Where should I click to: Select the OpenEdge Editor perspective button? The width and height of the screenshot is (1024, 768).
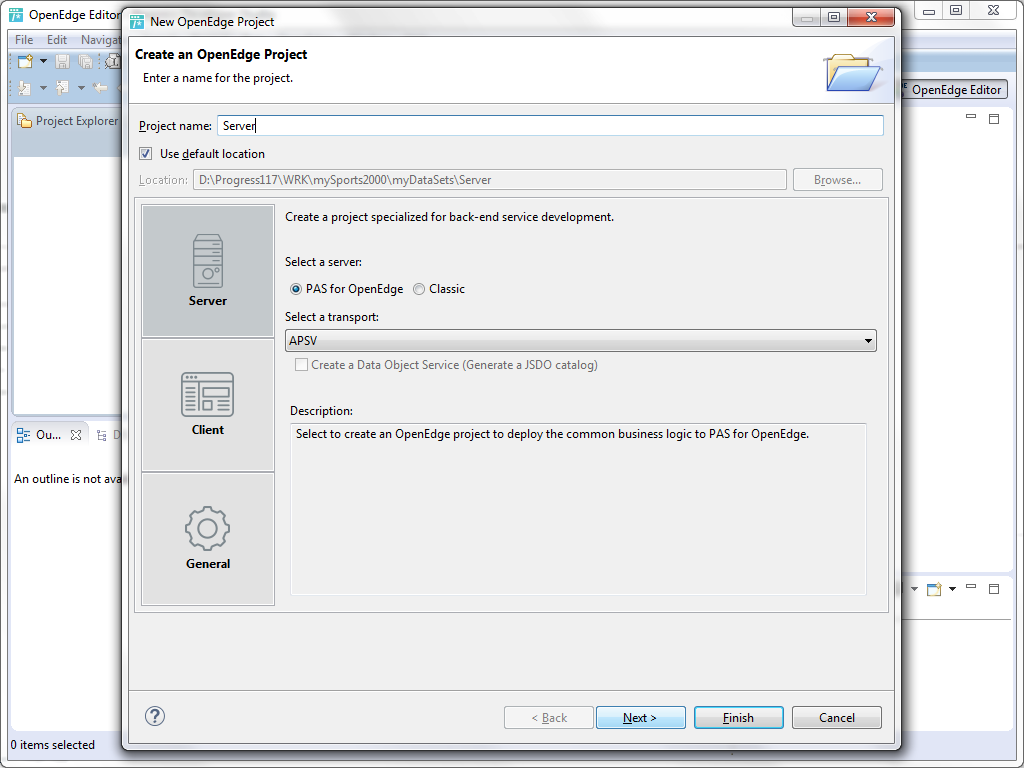pos(955,90)
